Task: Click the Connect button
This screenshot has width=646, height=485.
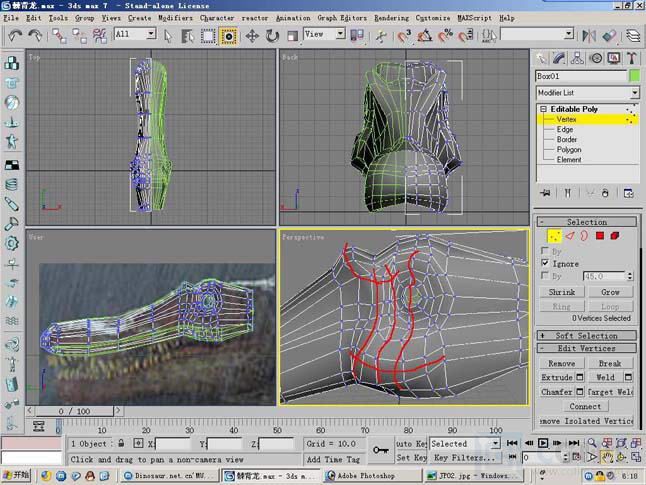Action: tap(585, 406)
